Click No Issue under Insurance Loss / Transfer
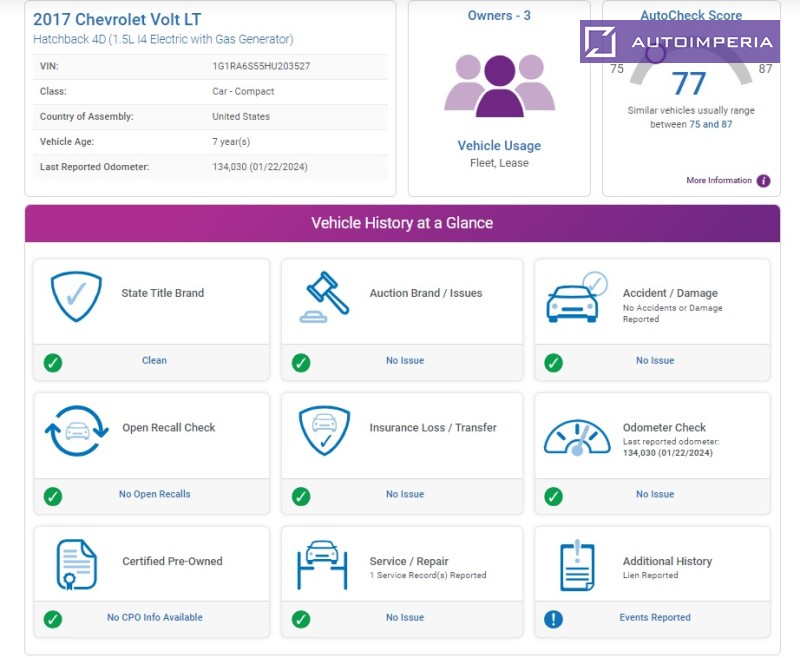Screen dimensions: 800x658 pyautogui.click(x=405, y=494)
